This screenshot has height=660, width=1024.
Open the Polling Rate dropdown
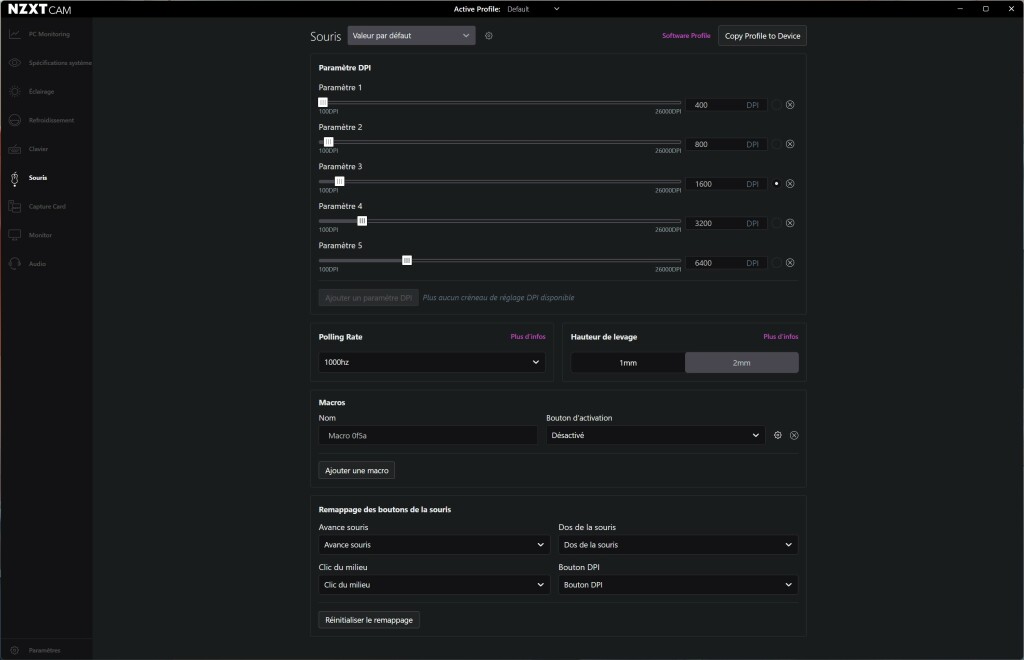(x=431, y=362)
